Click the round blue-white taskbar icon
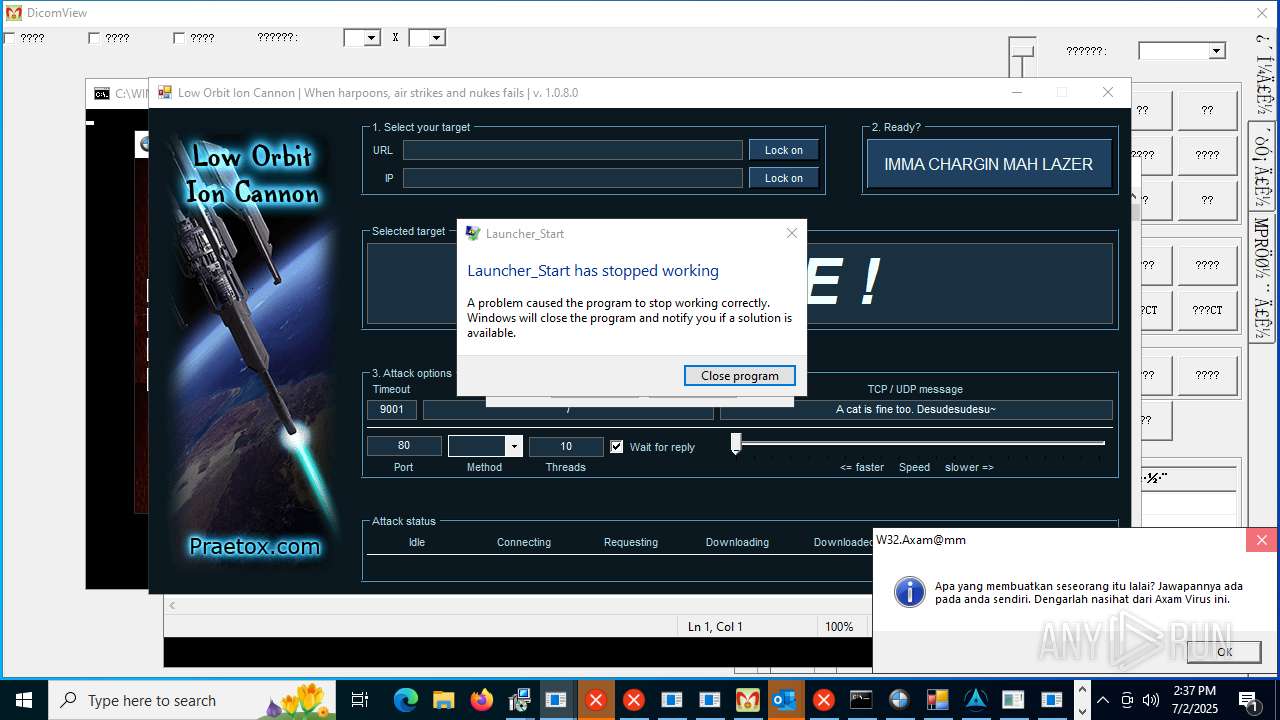The height and width of the screenshot is (720, 1280). click(899, 700)
